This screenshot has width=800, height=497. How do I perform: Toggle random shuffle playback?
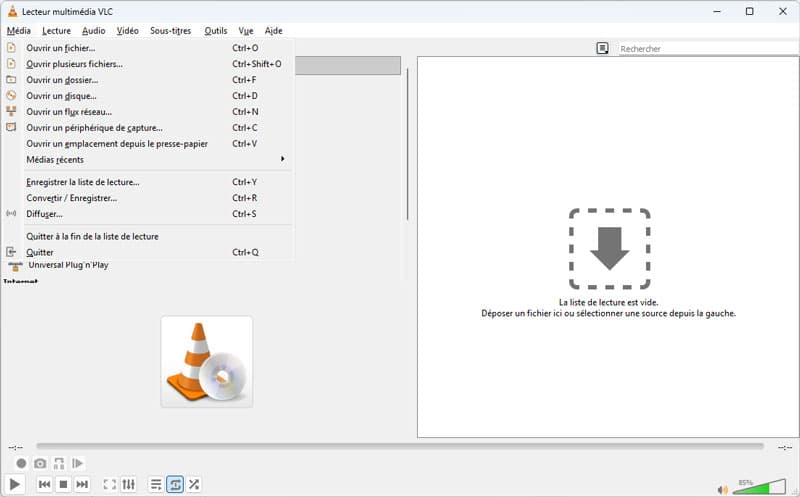click(194, 485)
